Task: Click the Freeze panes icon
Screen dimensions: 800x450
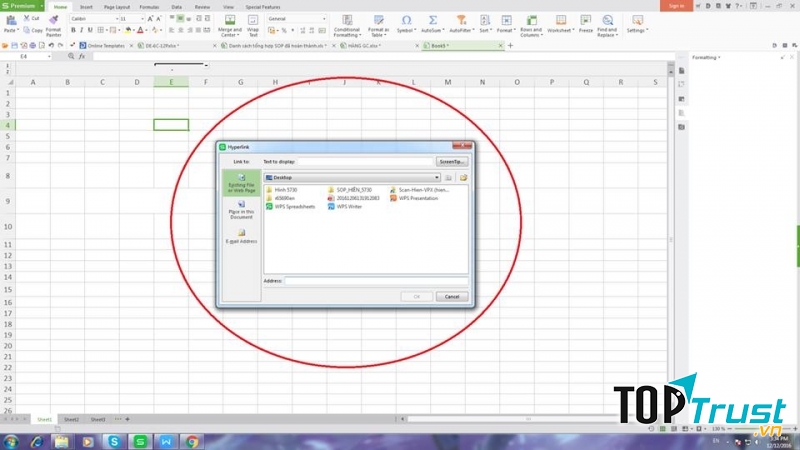Action: pyautogui.click(x=585, y=23)
